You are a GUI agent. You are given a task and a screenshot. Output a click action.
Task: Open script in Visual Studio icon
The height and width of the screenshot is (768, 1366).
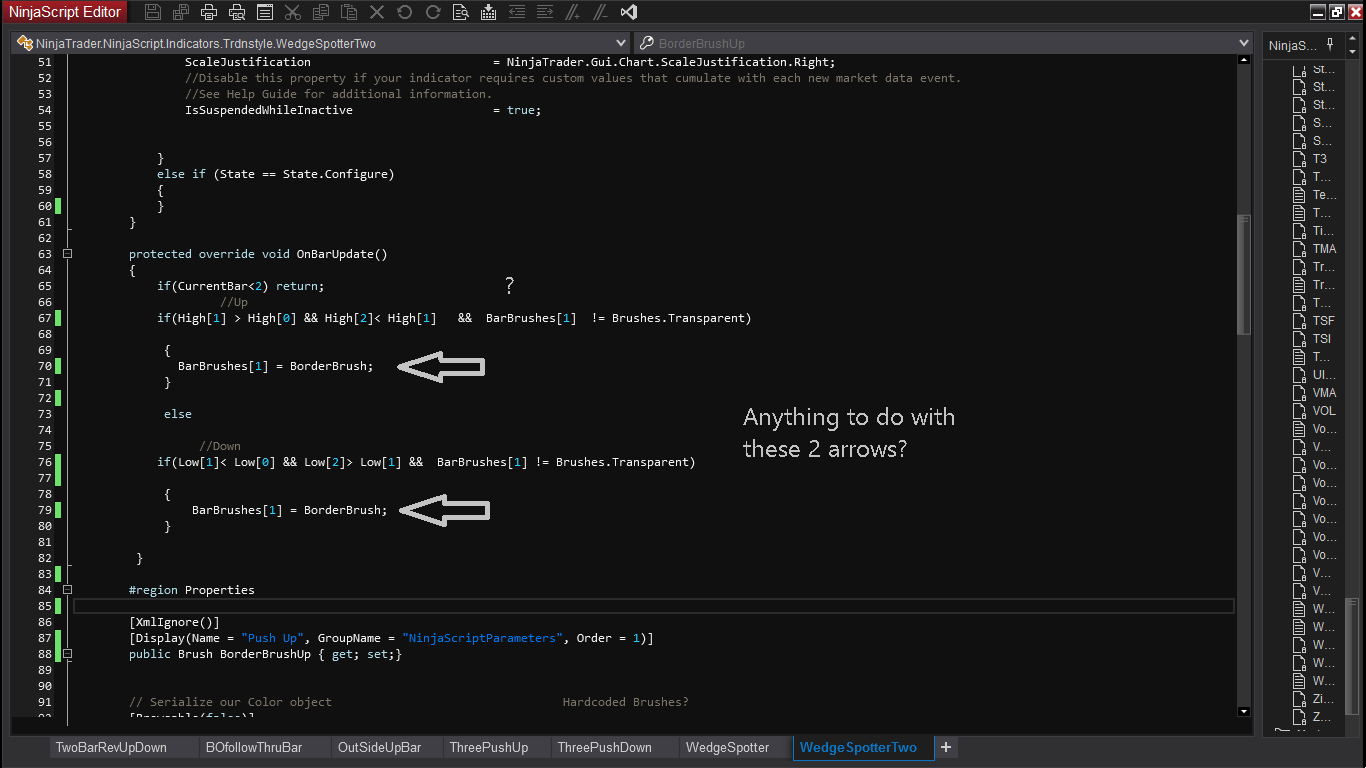click(x=628, y=13)
